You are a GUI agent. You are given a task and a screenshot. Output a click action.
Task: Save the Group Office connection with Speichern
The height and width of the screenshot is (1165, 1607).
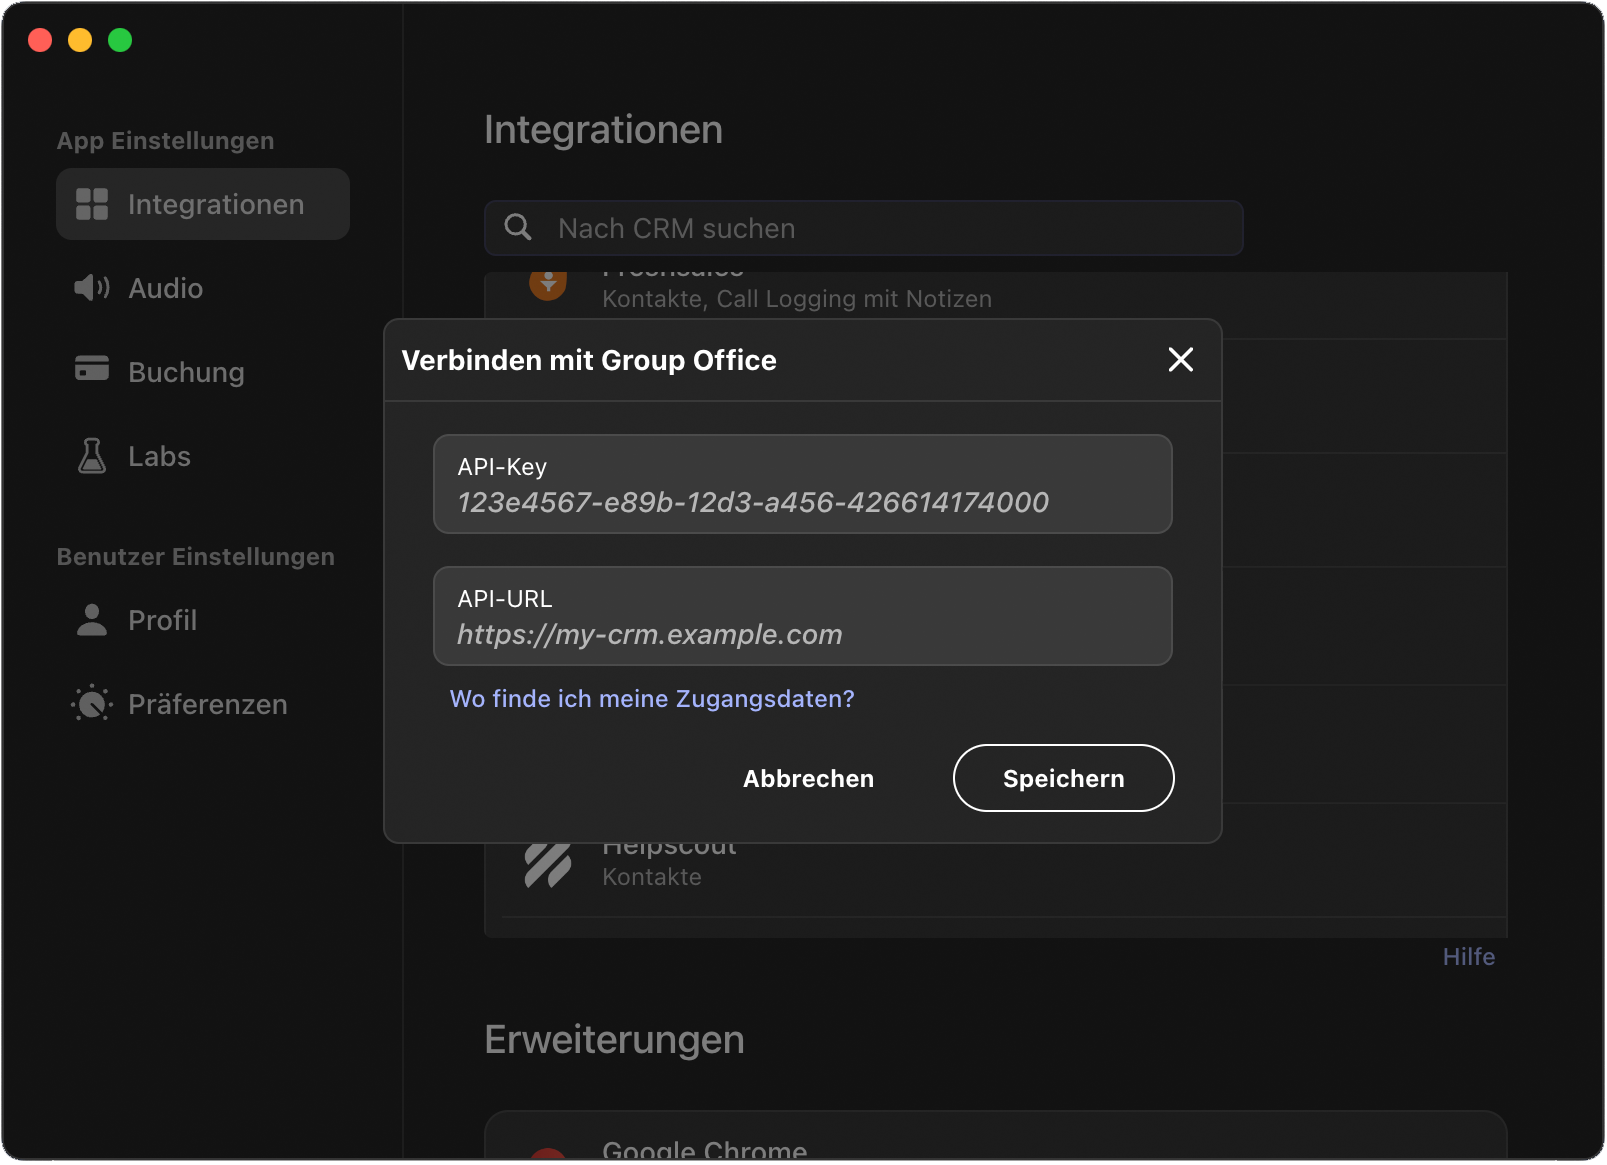1063,778
